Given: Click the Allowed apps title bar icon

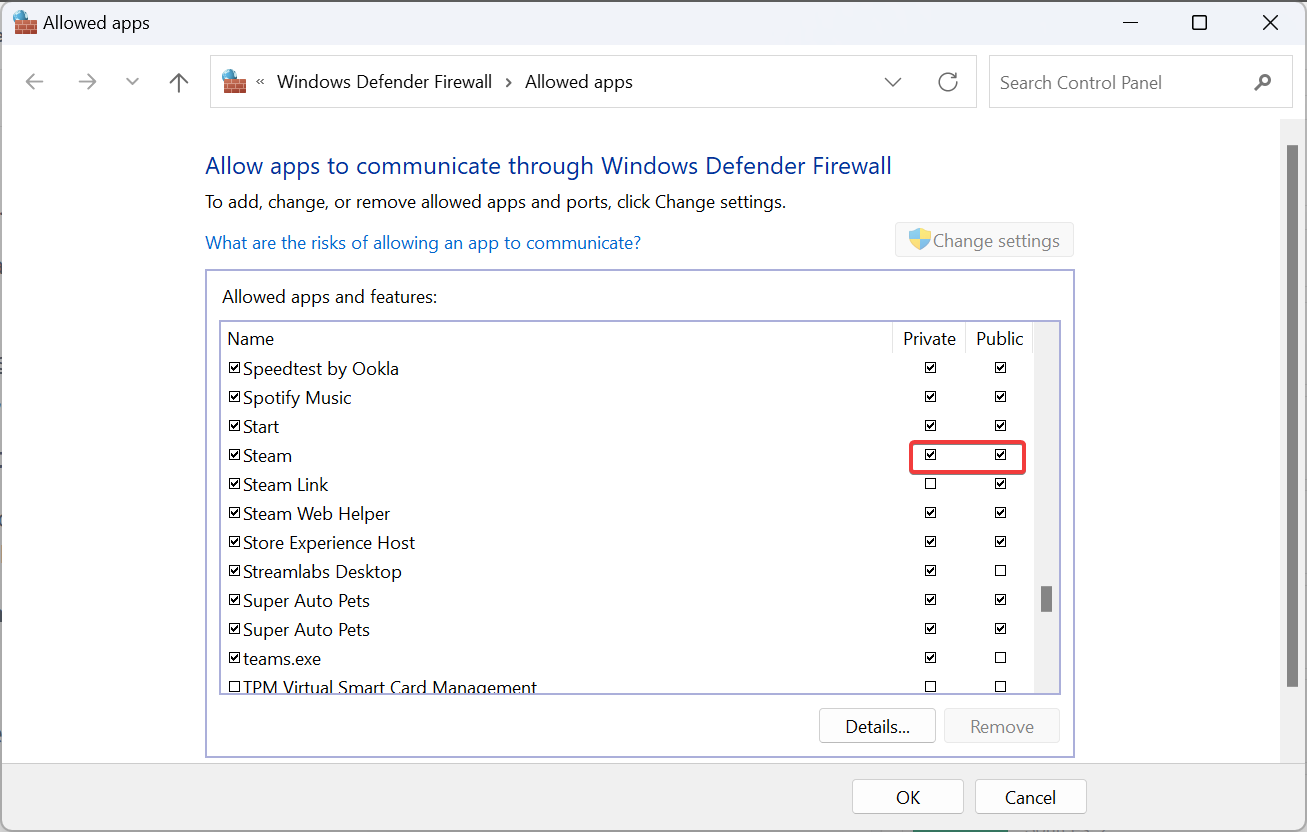Looking at the screenshot, I should [x=25, y=22].
